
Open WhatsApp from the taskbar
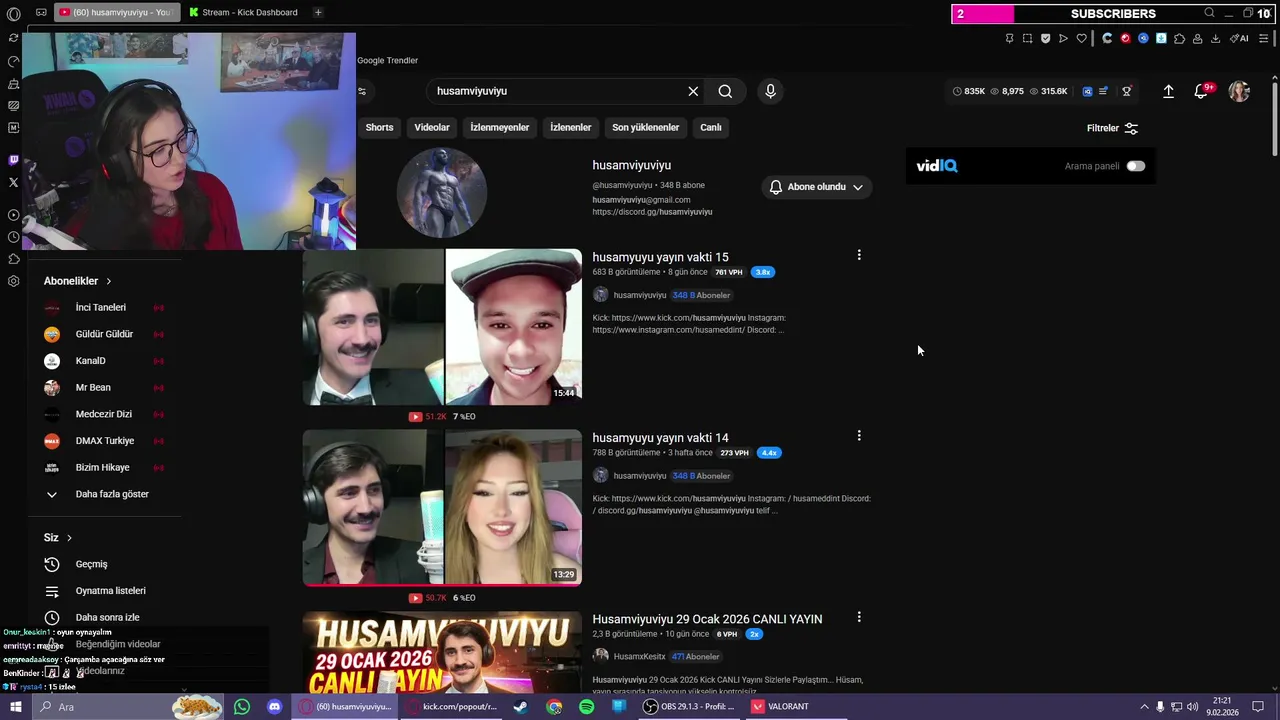coord(242,707)
